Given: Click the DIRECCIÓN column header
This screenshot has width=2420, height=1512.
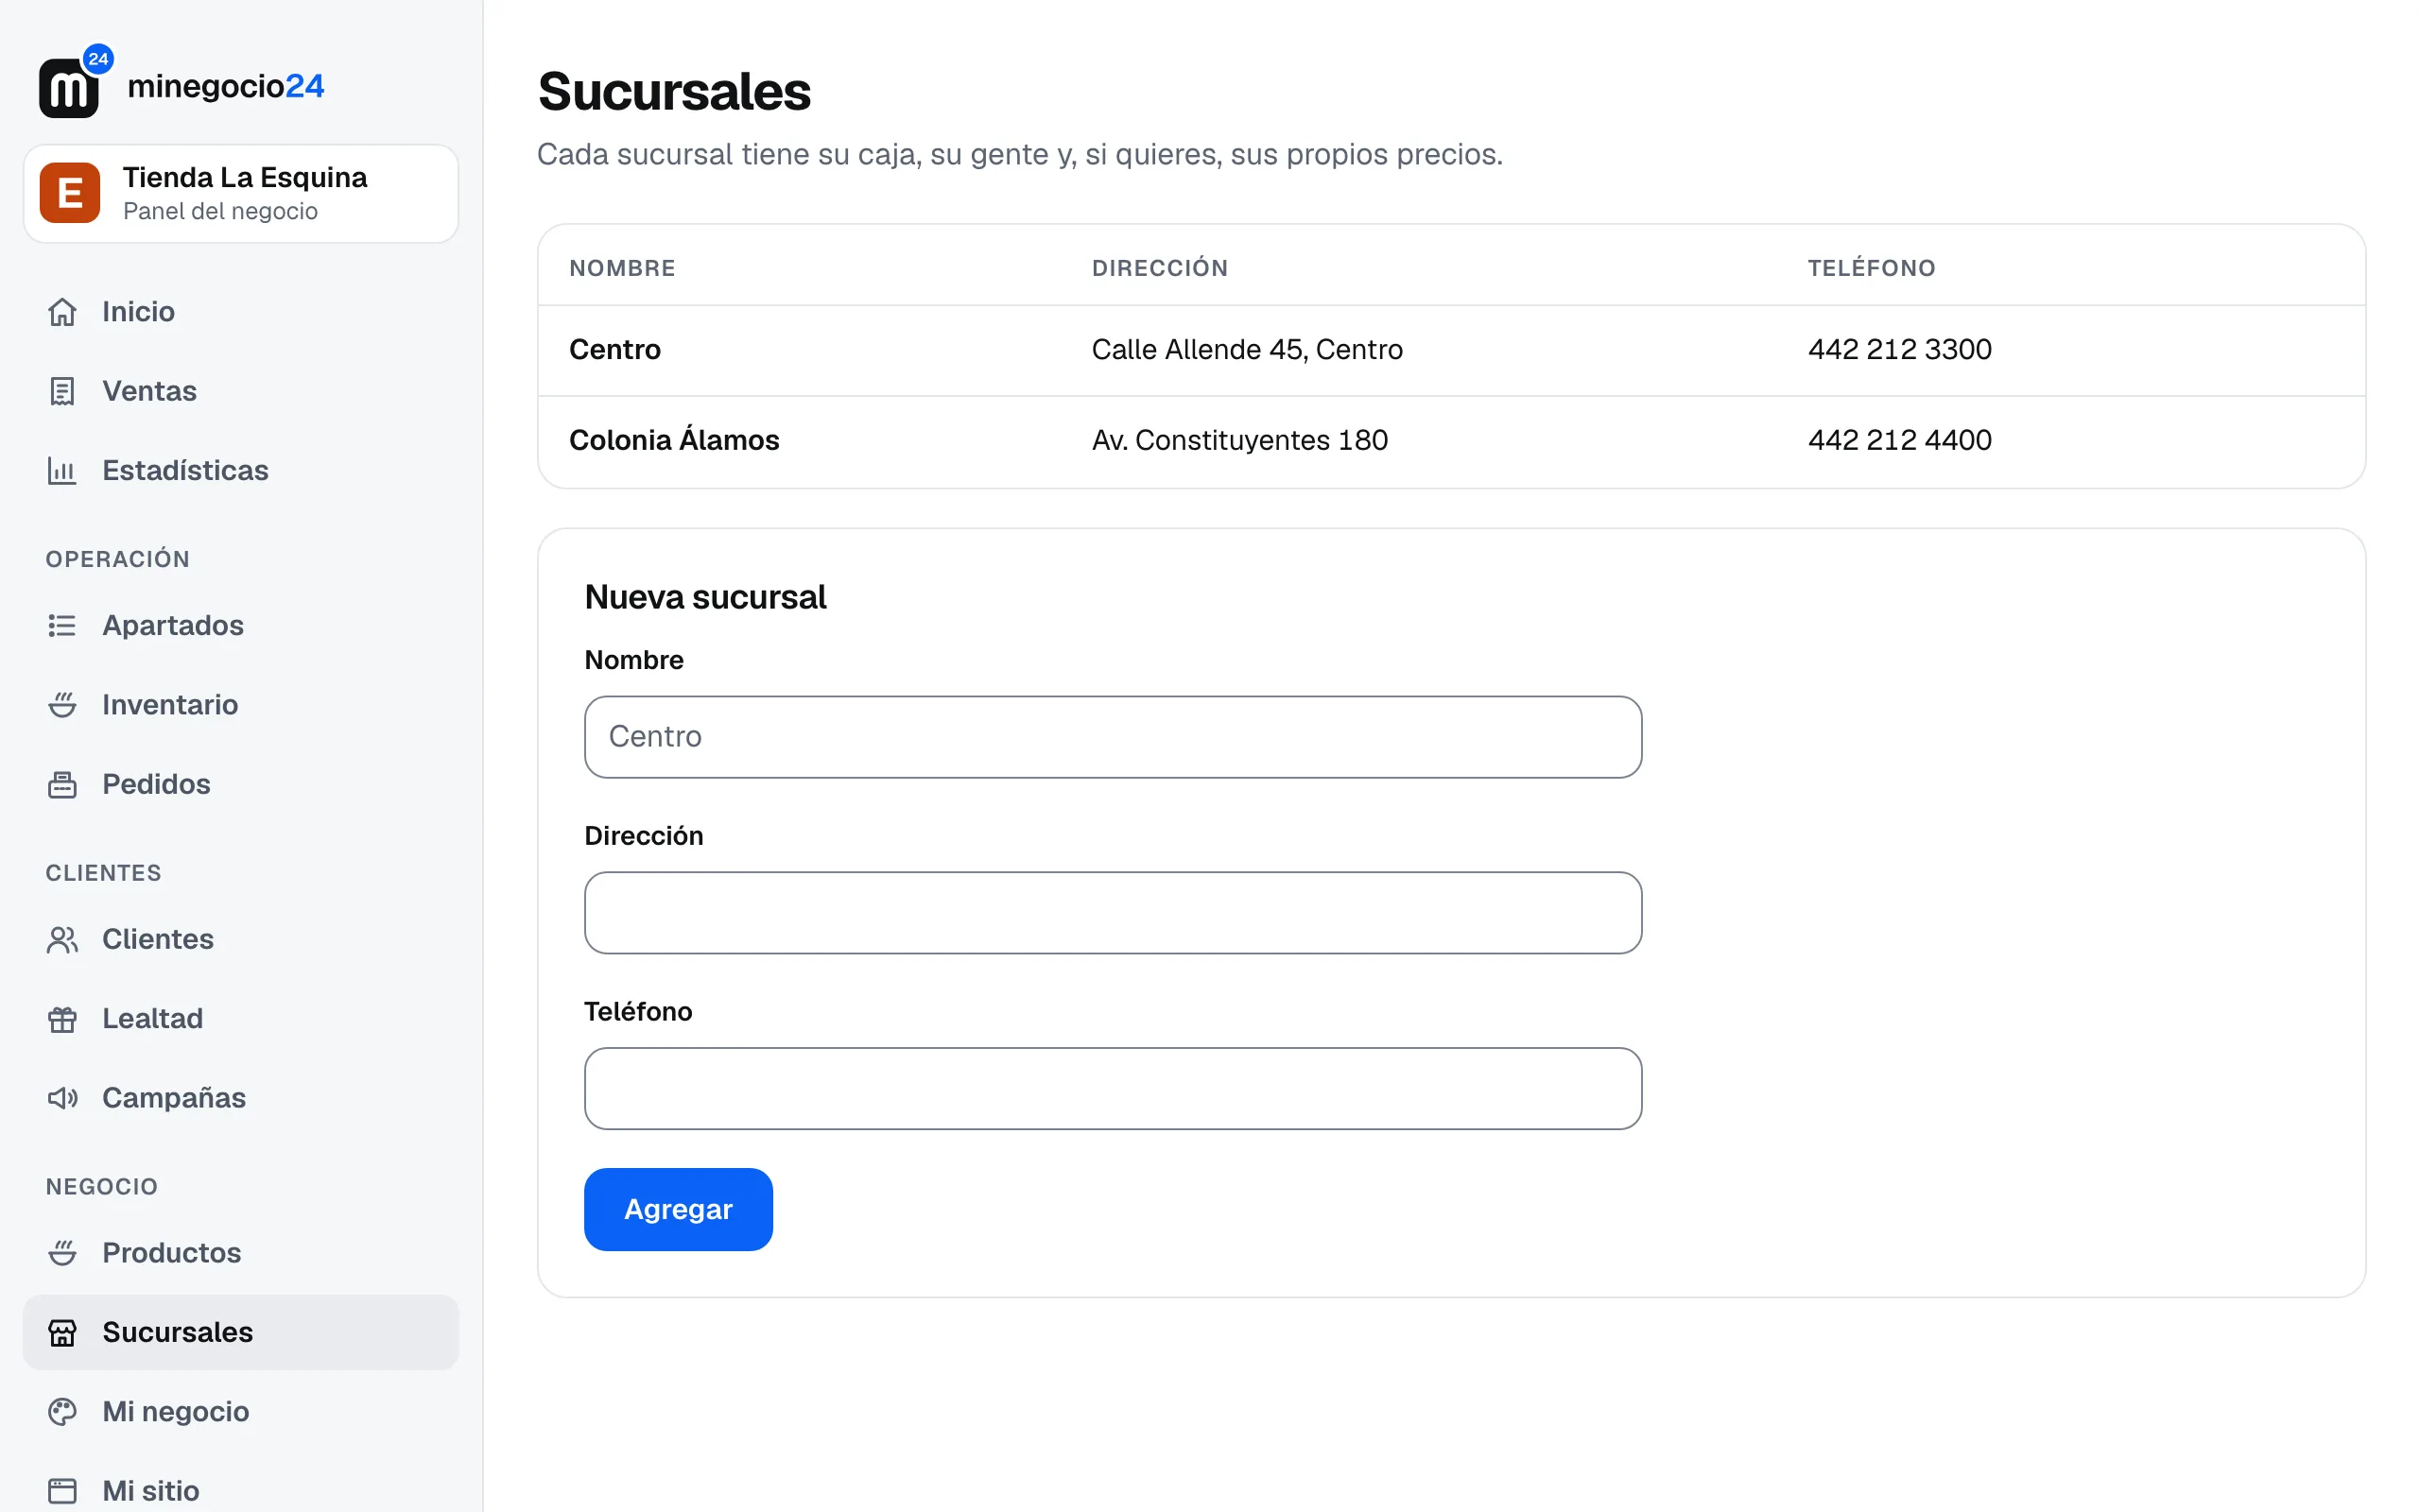Looking at the screenshot, I should (x=1160, y=267).
